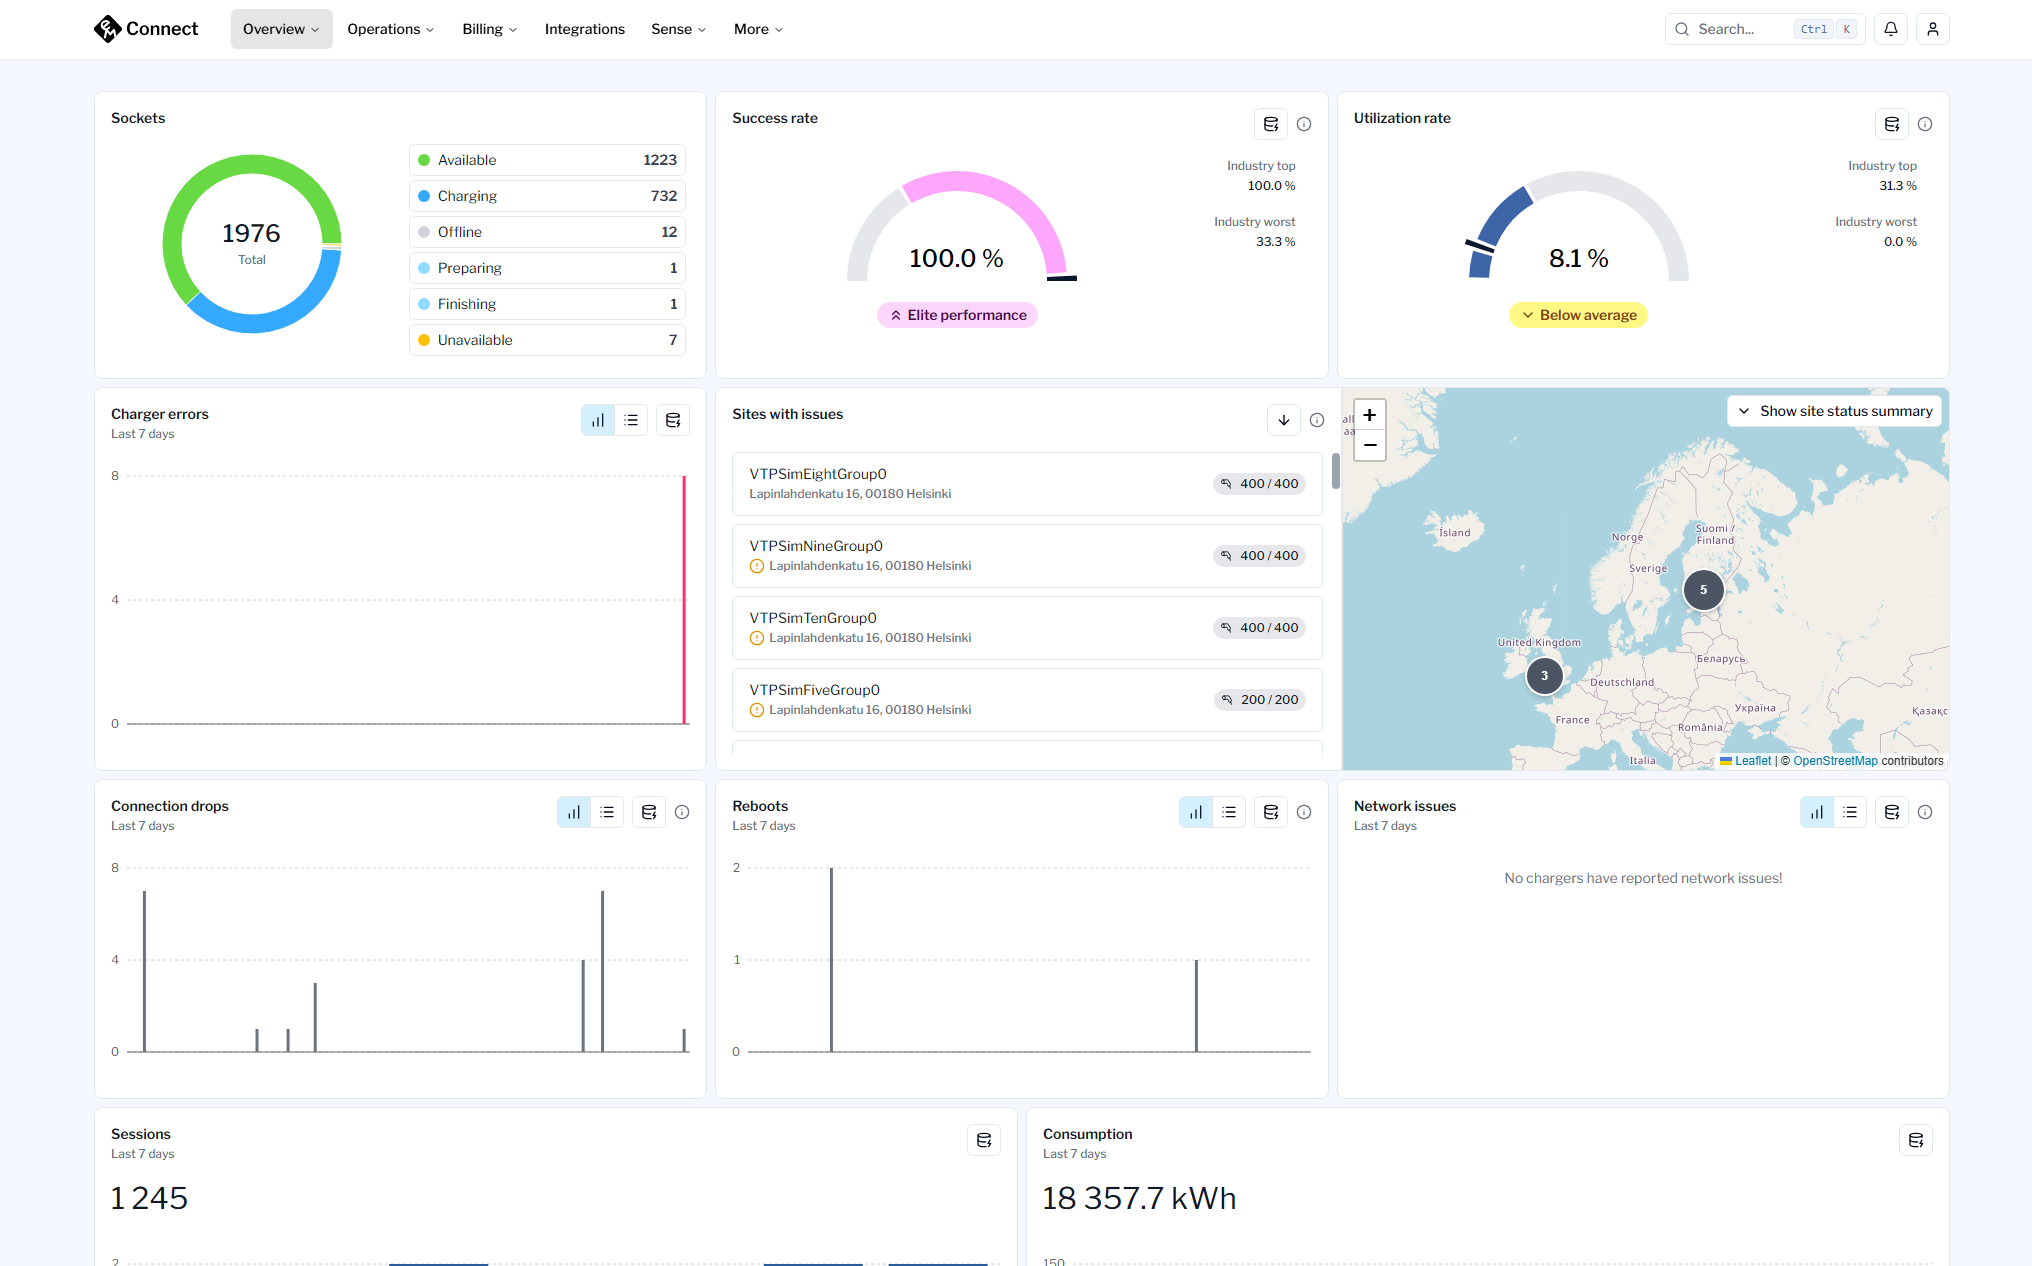Expand the Operations menu dropdown
Screen dimensions: 2032x1266
pyautogui.click(x=390, y=29)
